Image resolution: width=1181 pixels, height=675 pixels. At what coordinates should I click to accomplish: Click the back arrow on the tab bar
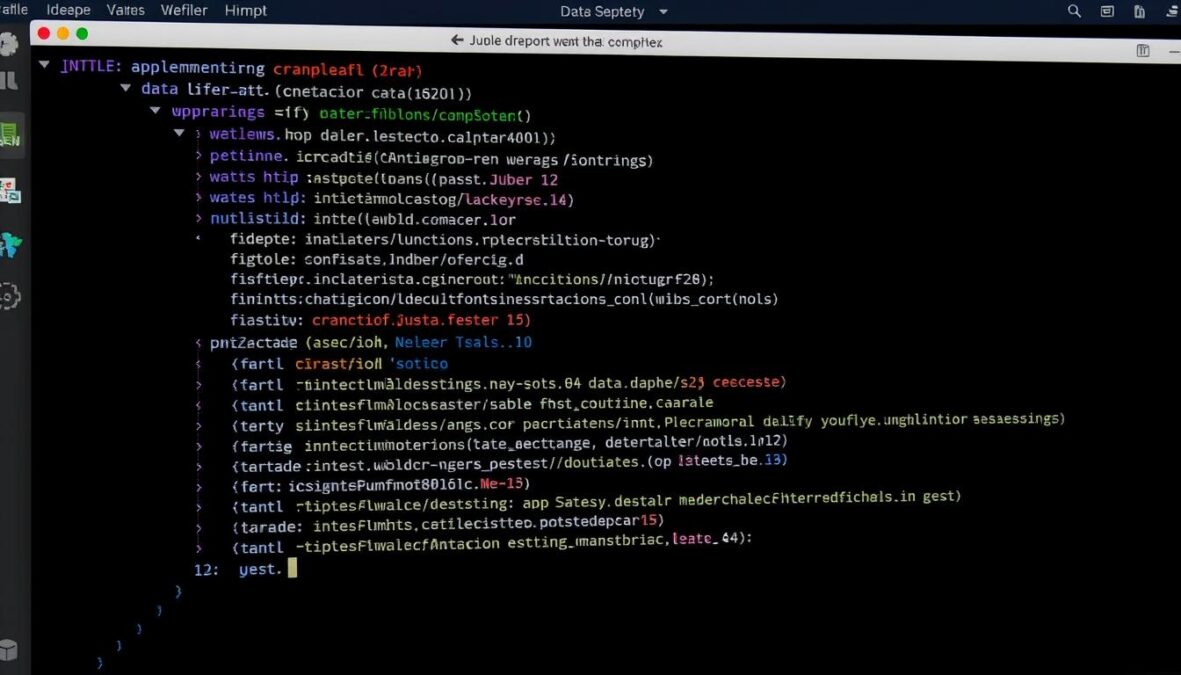tap(455, 41)
